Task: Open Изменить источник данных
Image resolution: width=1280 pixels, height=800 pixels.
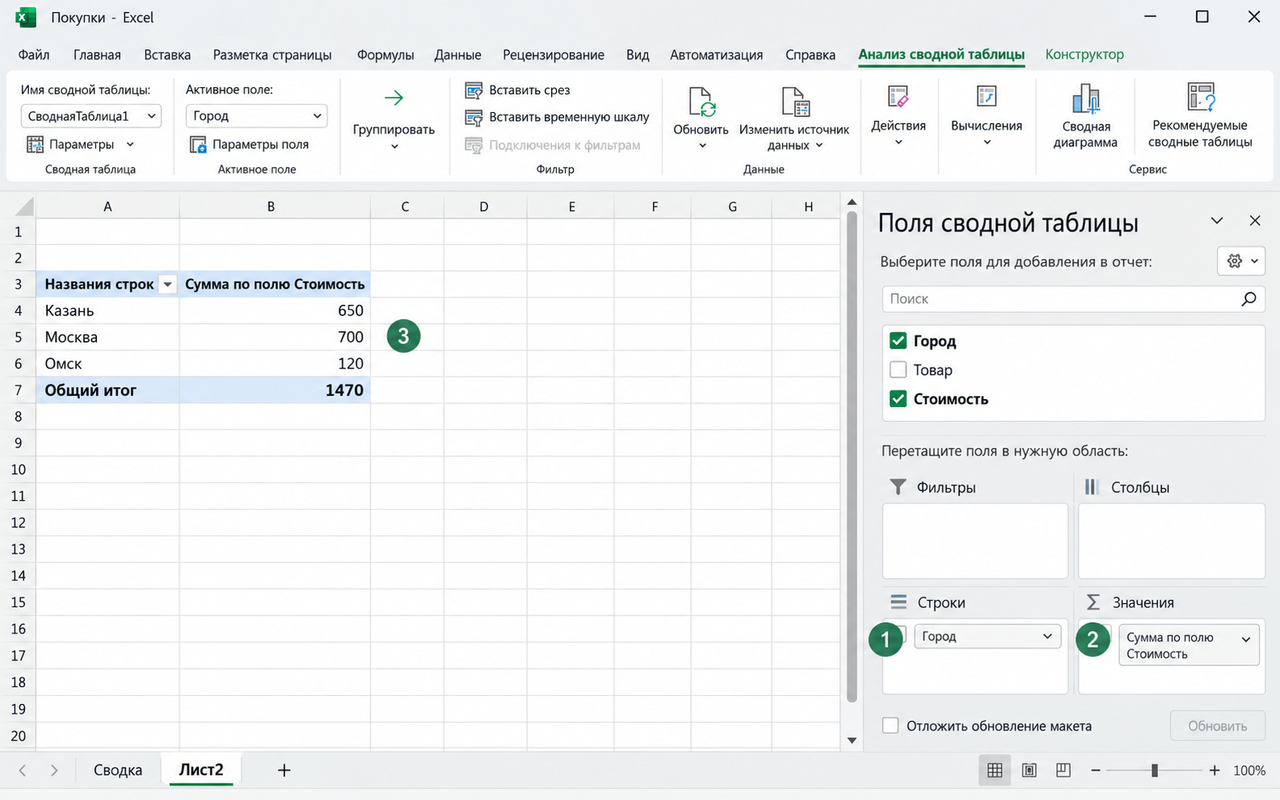Action: (794, 120)
